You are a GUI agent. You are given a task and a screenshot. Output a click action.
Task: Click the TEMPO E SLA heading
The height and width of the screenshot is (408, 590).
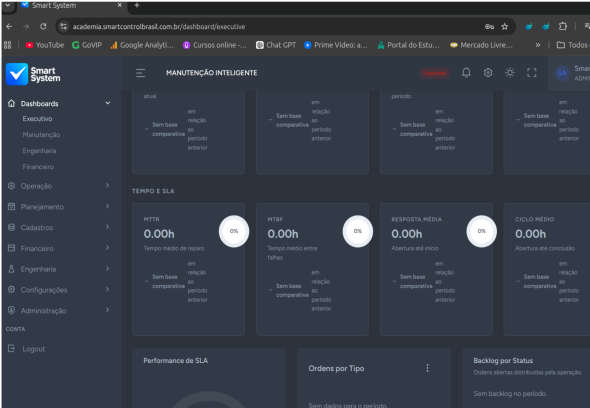153,191
